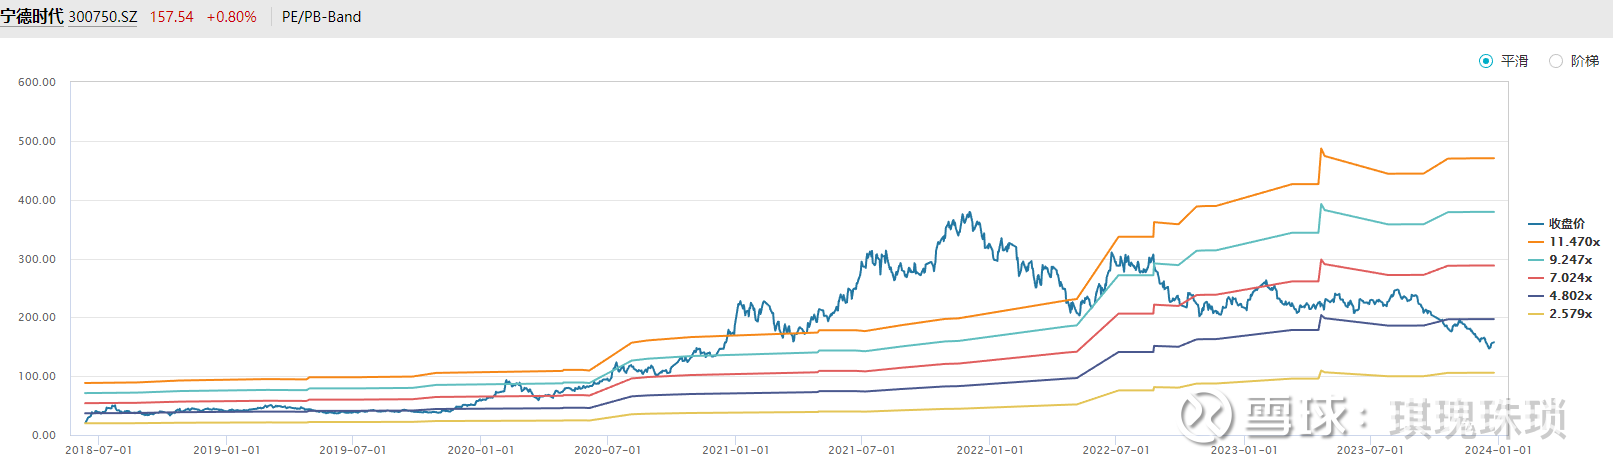The width and height of the screenshot is (1613, 468).
Task: Click the 400.00 y-axis label
Action: point(37,200)
